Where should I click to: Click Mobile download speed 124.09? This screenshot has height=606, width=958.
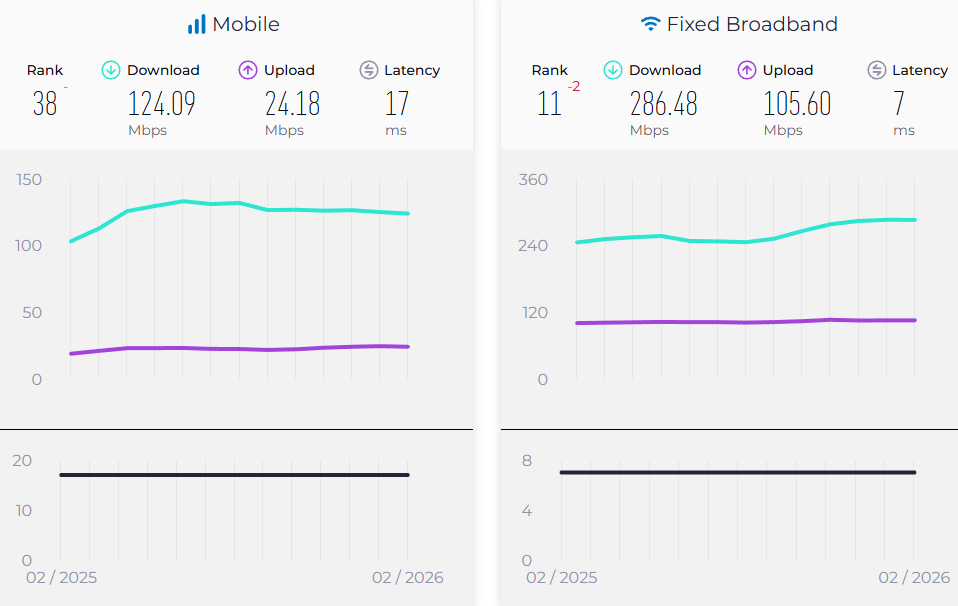[x=161, y=104]
